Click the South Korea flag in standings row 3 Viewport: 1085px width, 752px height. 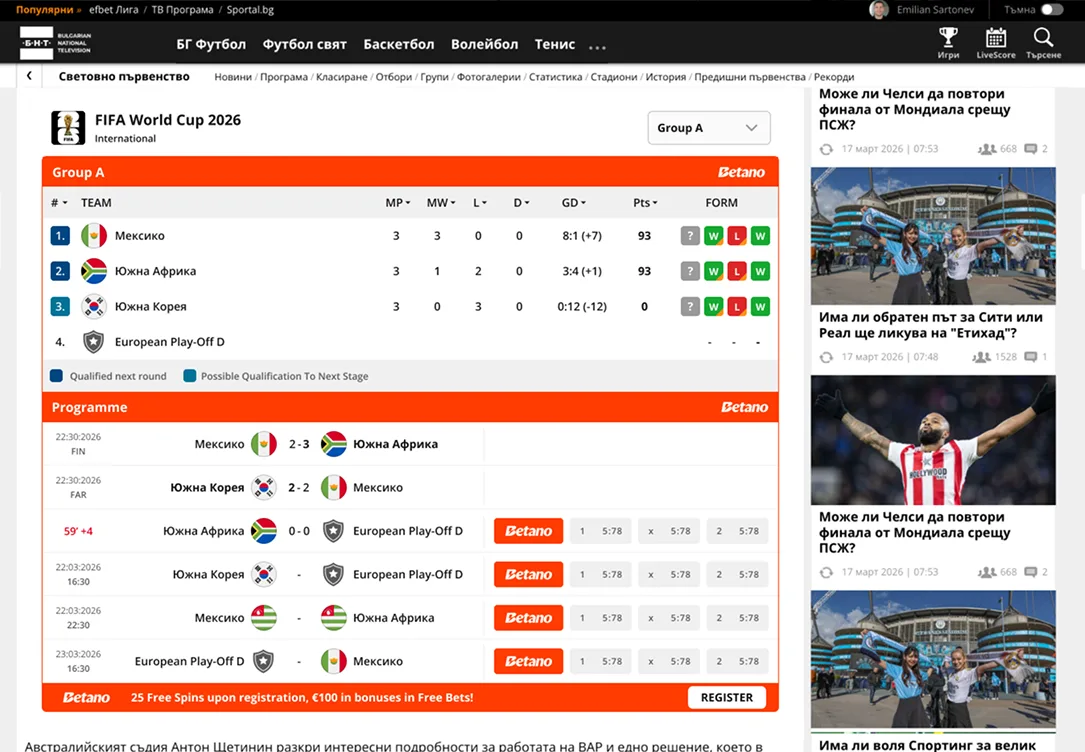pos(94,306)
